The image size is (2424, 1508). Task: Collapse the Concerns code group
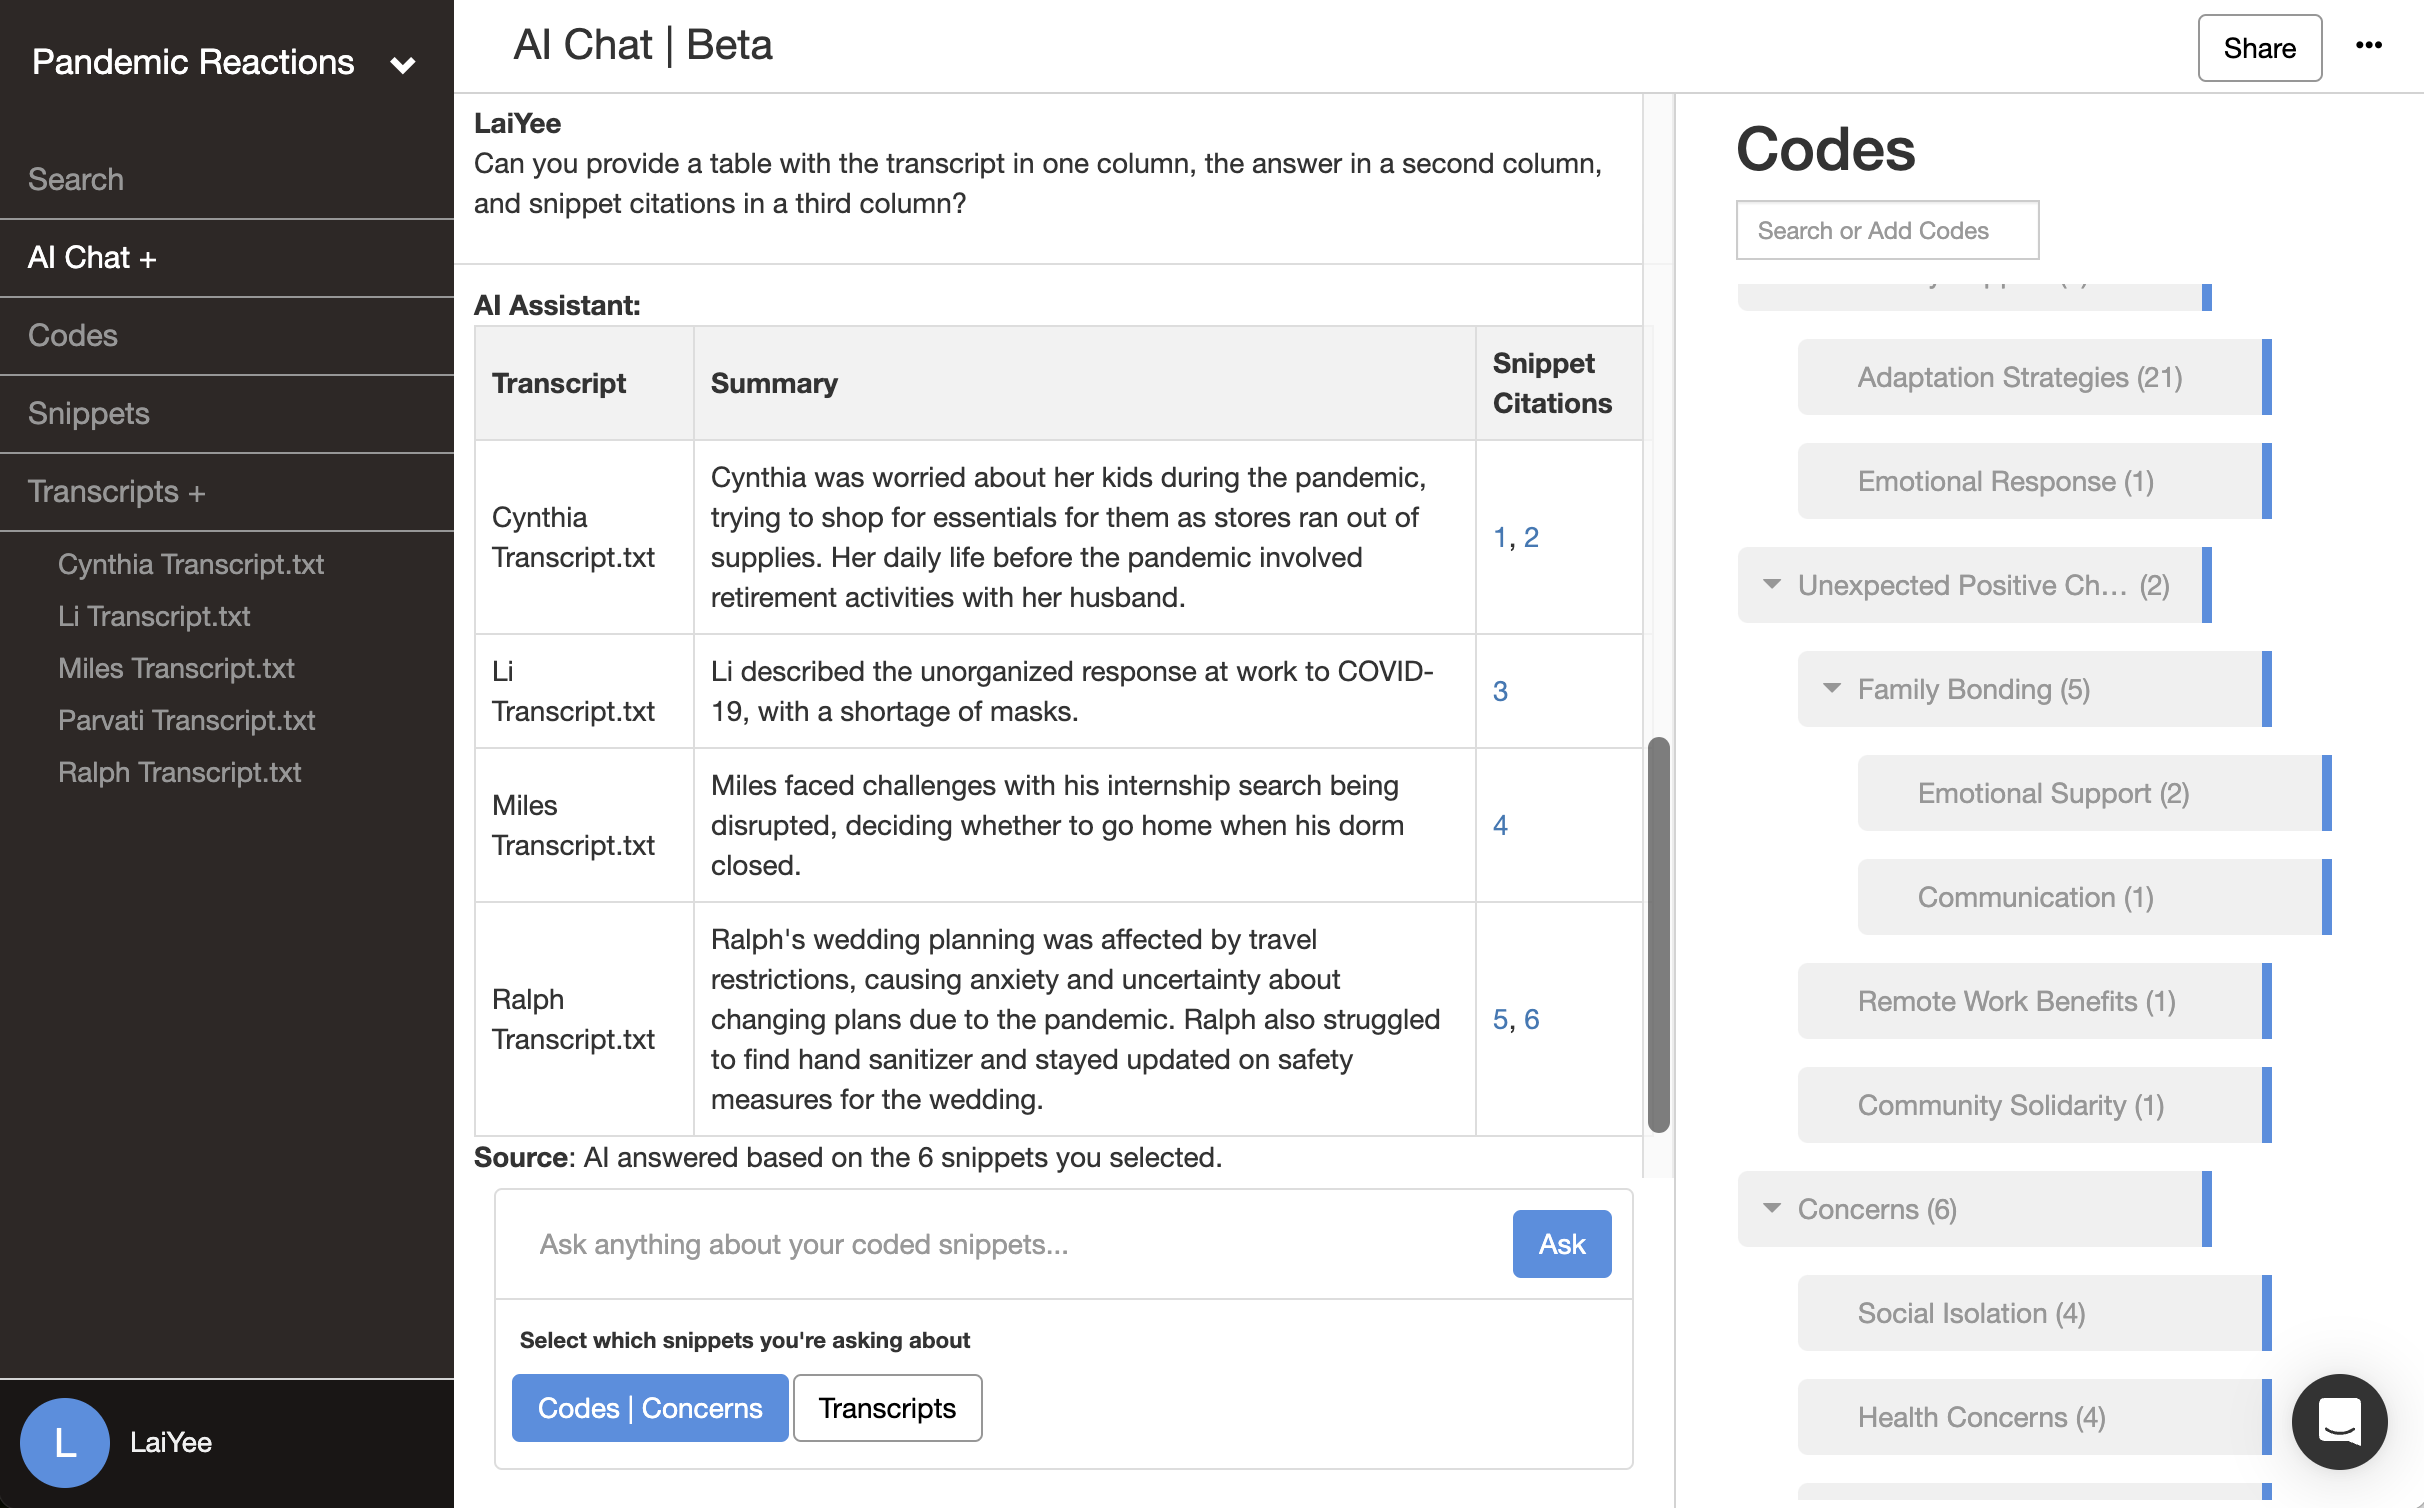(1771, 1208)
